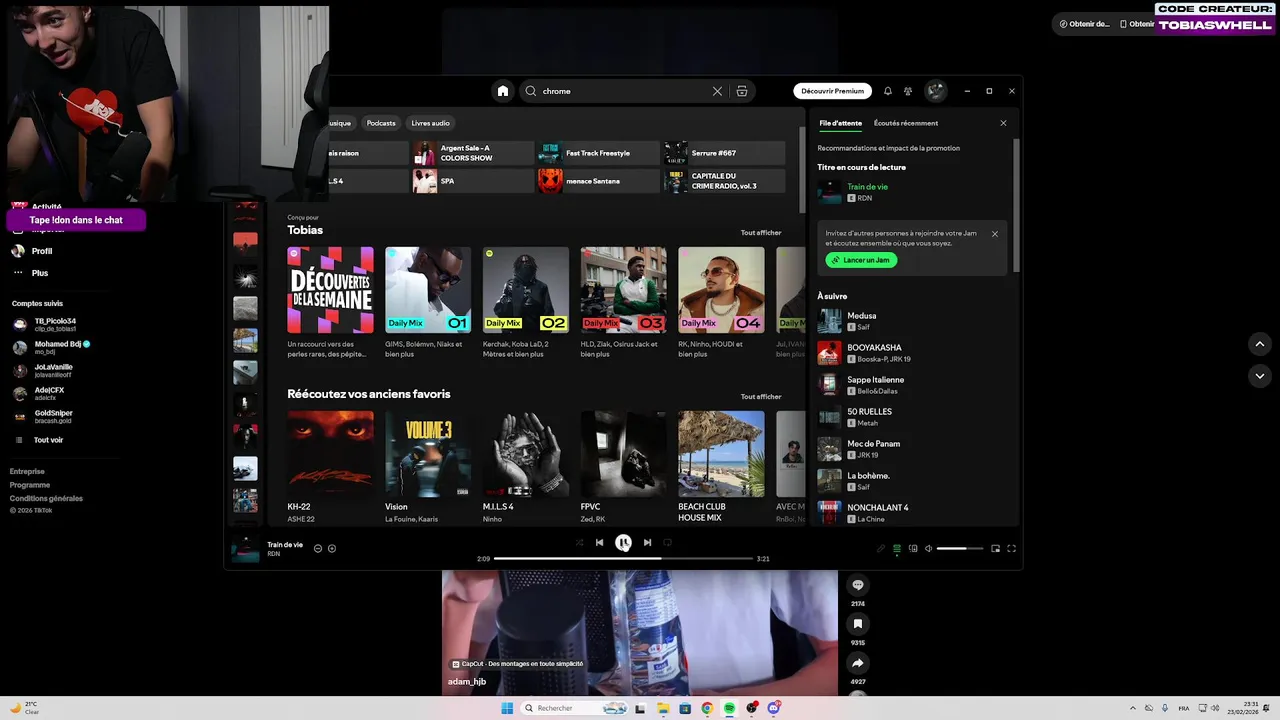Viewport: 1280px width, 720px height.
Task: Pause the current track
Action: point(623,543)
